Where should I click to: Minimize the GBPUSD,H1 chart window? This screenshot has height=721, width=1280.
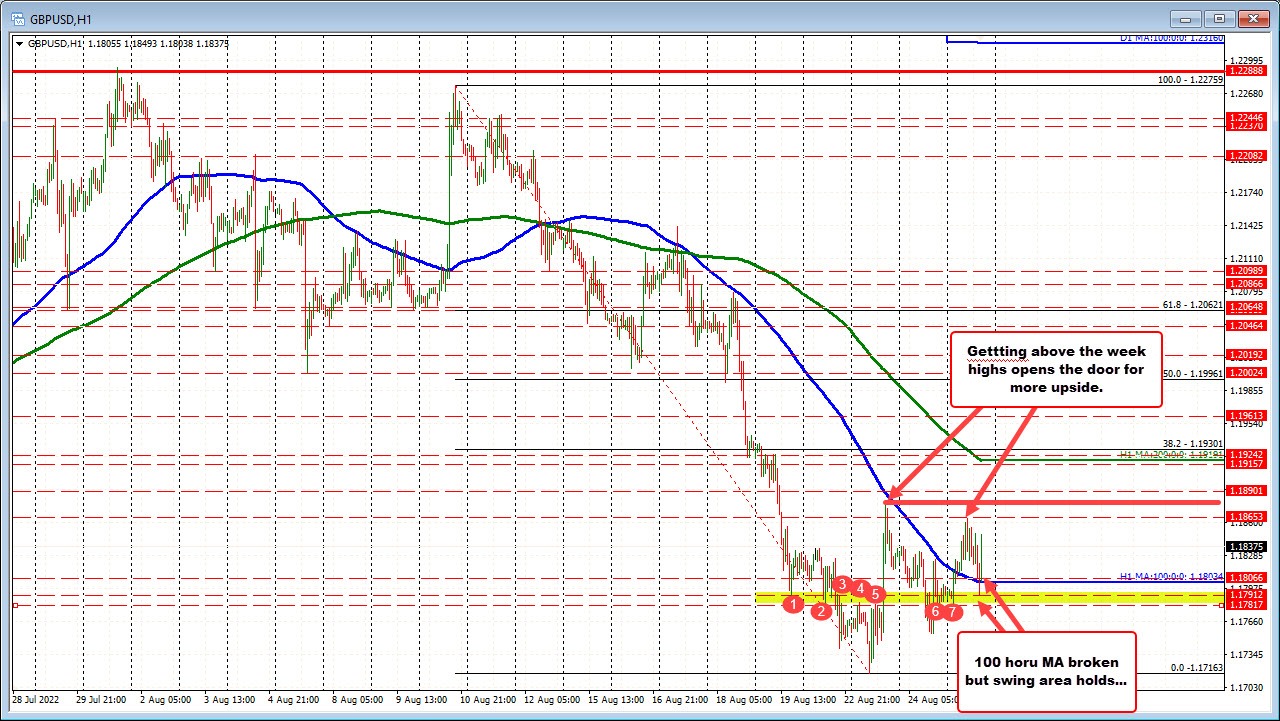(x=1184, y=18)
